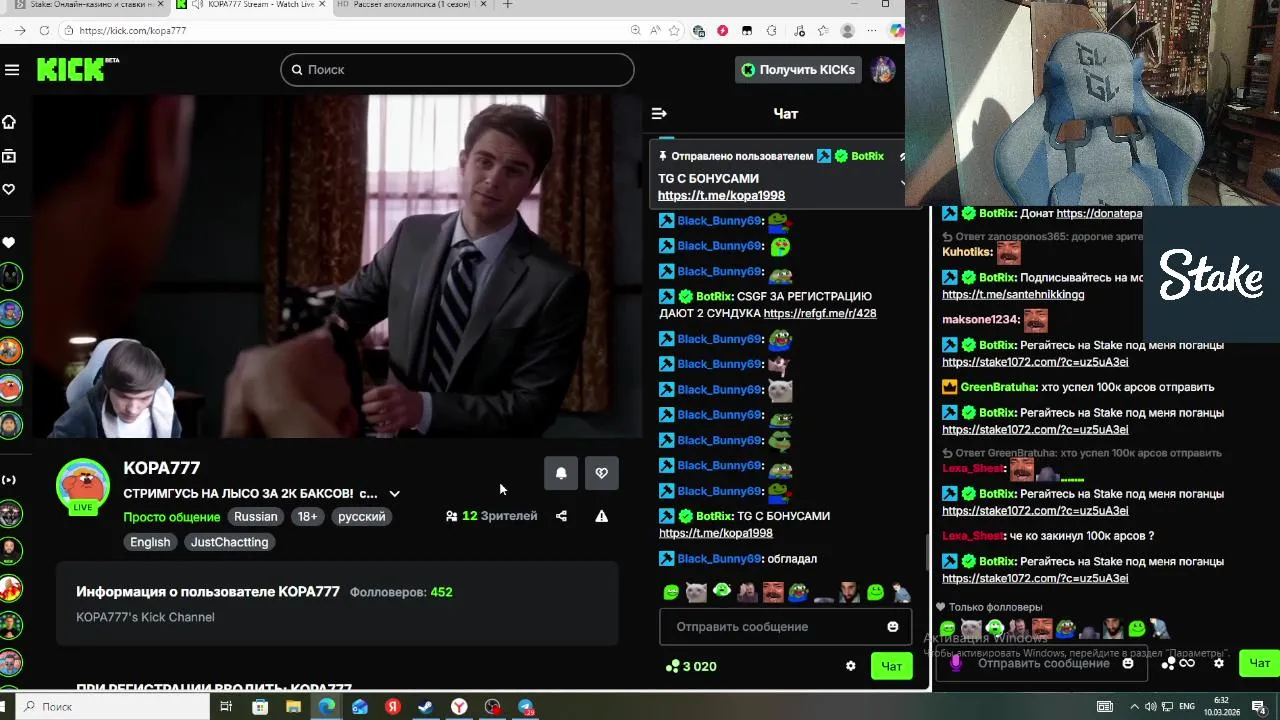The width and height of the screenshot is (1280, 720).
Task: Click the overlay chat Отправить сообщение field
Action: (x=1043, y=663)
